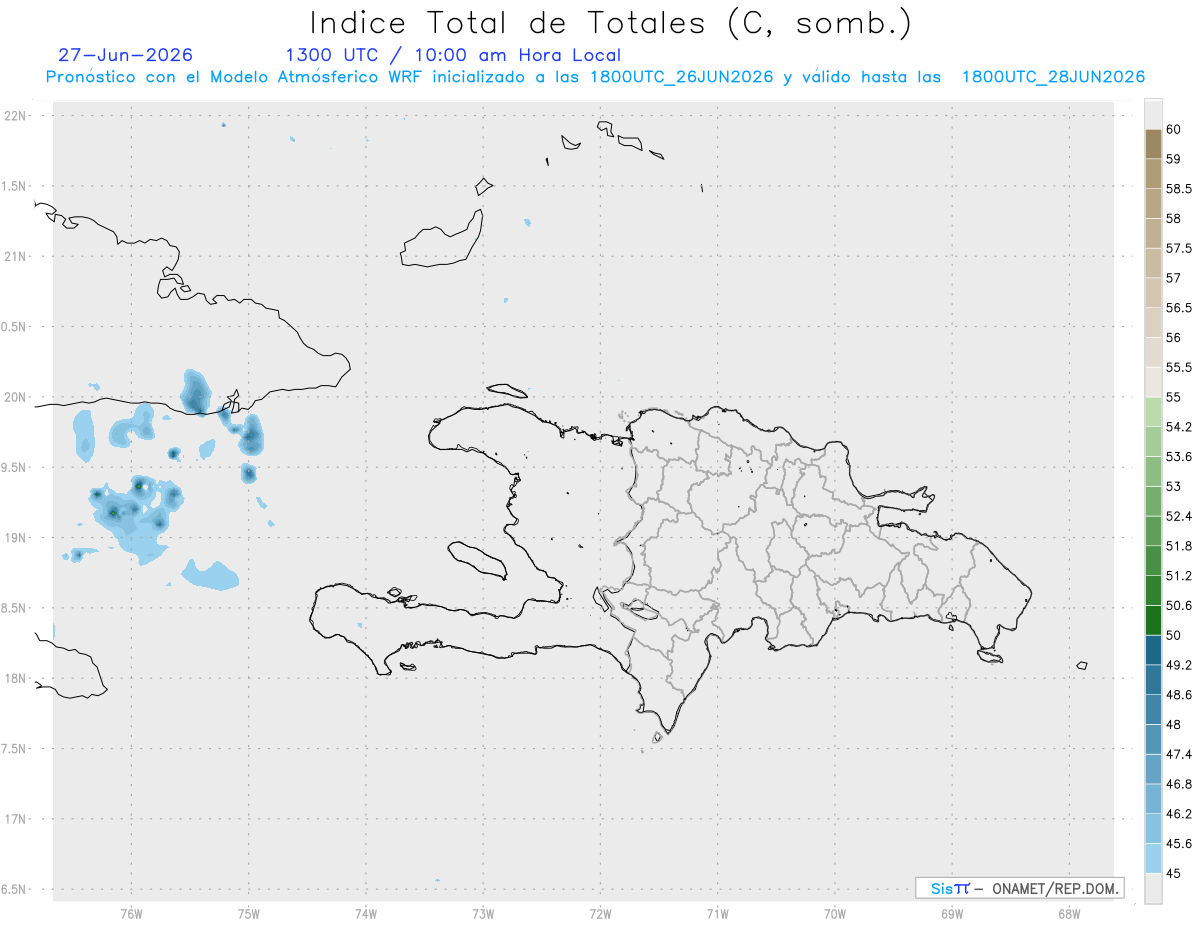Click the "46.8" colorbar label

point(1178,784)
